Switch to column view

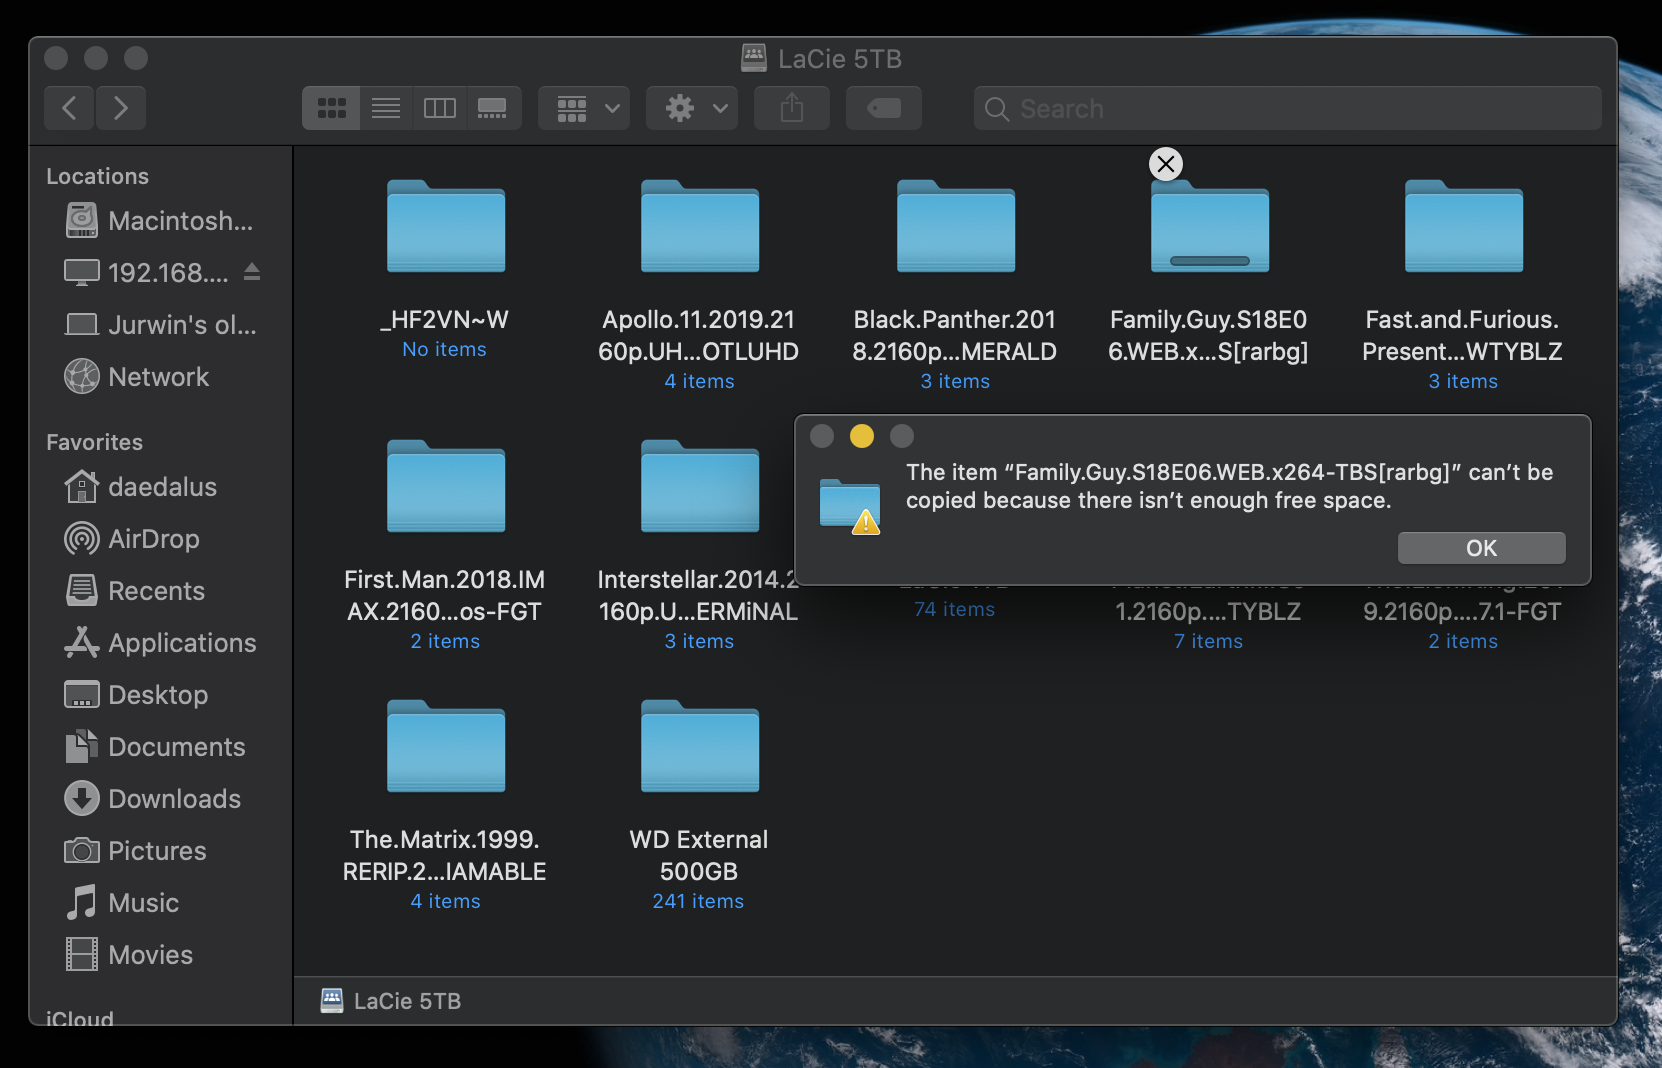440,108
